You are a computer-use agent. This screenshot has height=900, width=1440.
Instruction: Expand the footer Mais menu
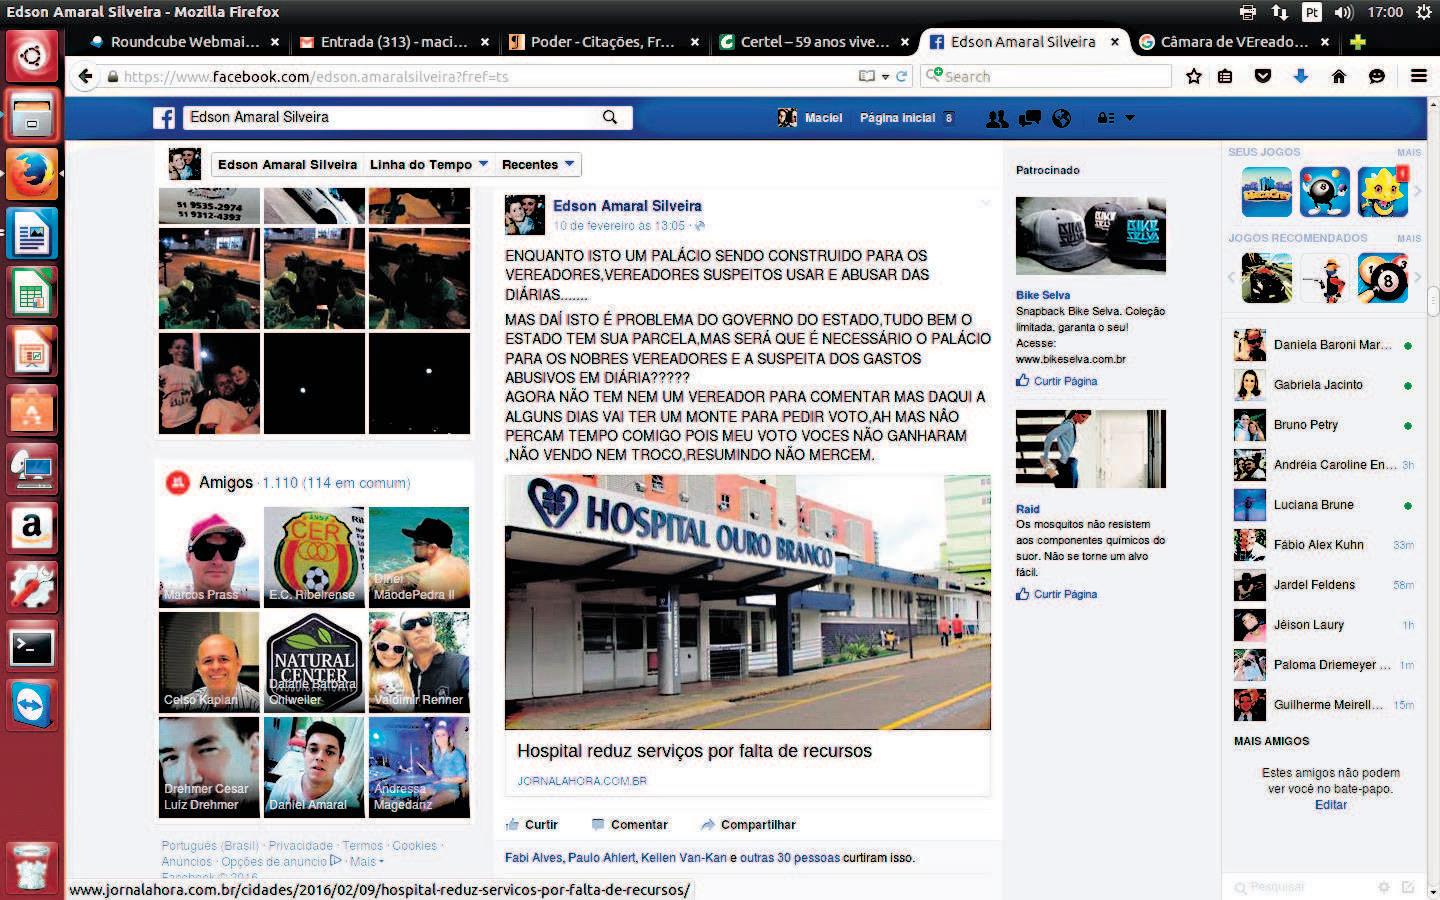pyautogui.click(x=366, y=862)
